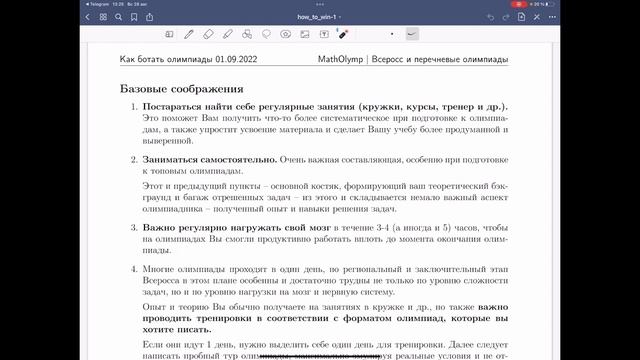The width and height of the screenshot is (640, 360).
Task: Select the Image insert tool
Action: pos(305,34)
